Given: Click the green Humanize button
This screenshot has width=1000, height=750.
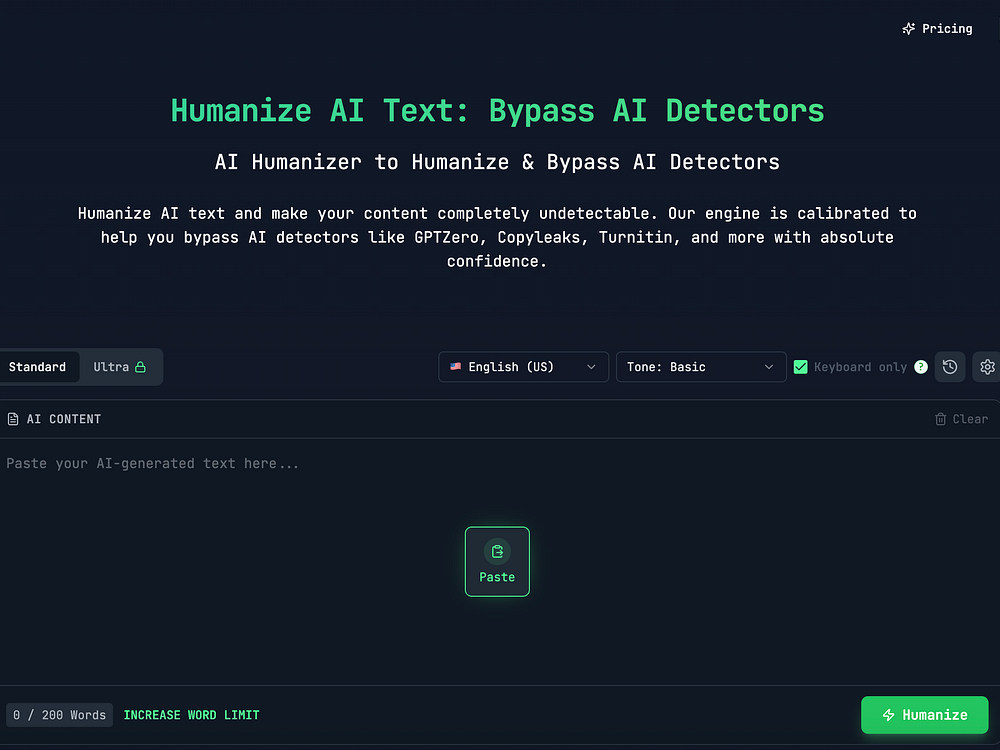Looking at the screenshot, I should pyautogui.click(x=924, y=715).
